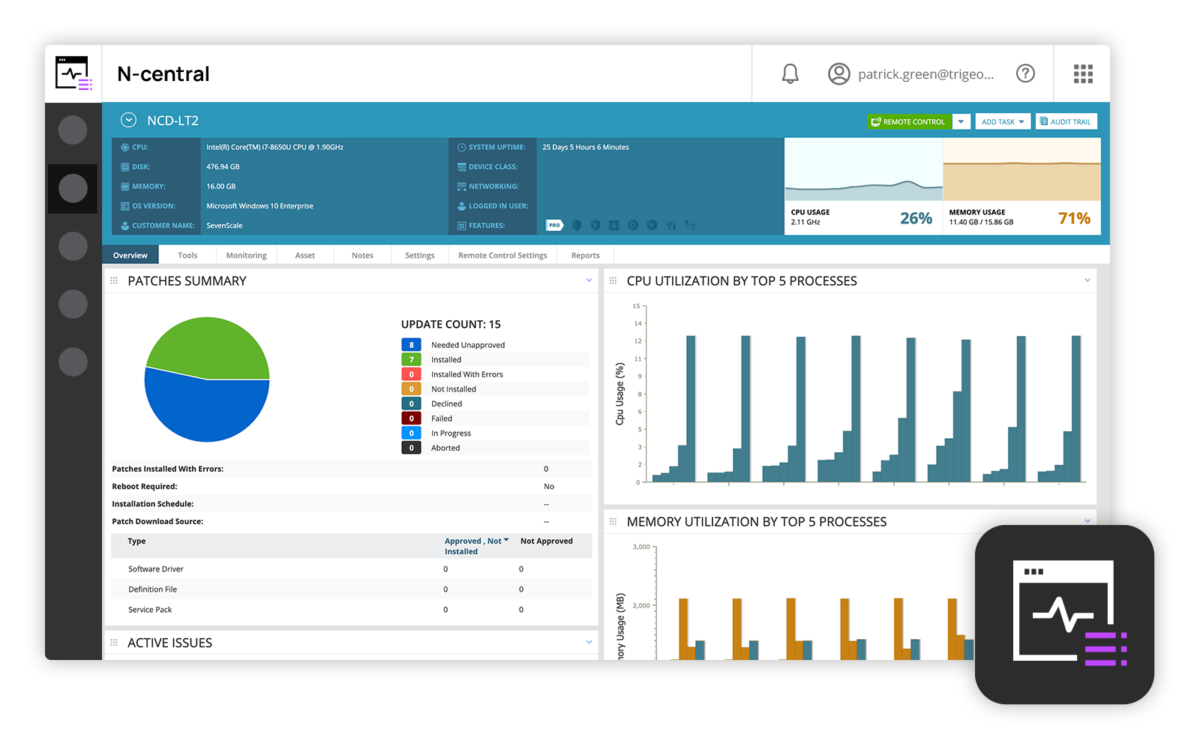The width and height of the screenshot is (1200, 750).
Task: Click the user avatar icon
Action: 839,73
